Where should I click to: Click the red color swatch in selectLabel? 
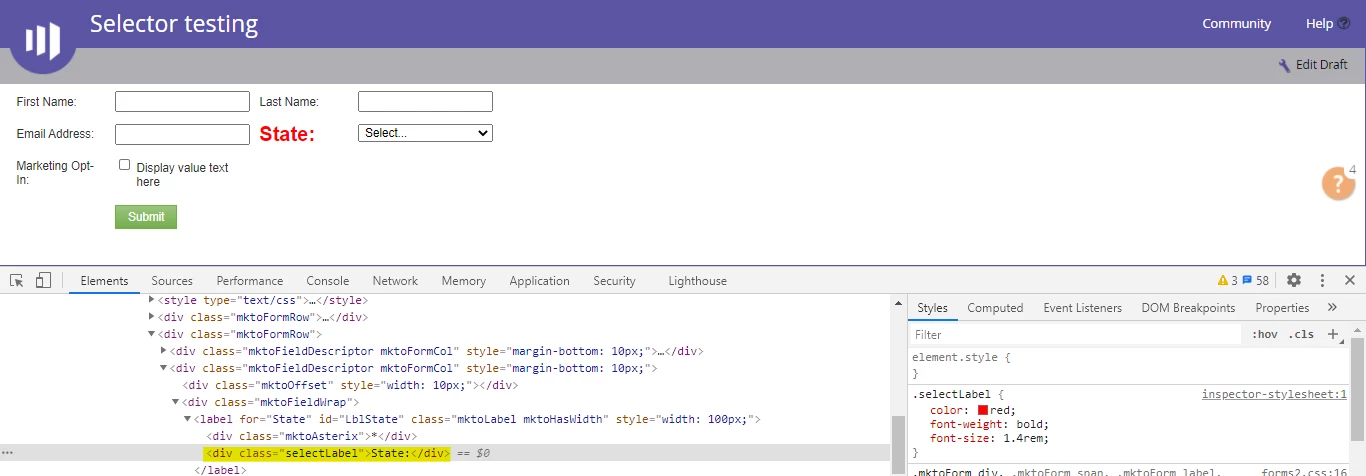click(983, 410)
